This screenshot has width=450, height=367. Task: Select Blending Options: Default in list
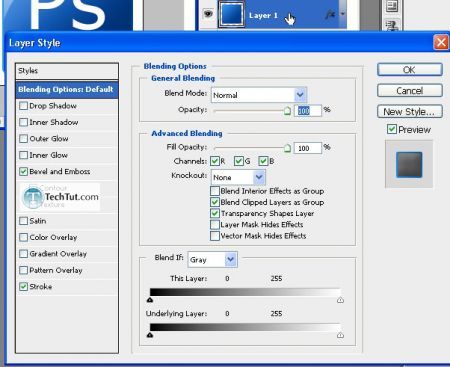[67, 89]
